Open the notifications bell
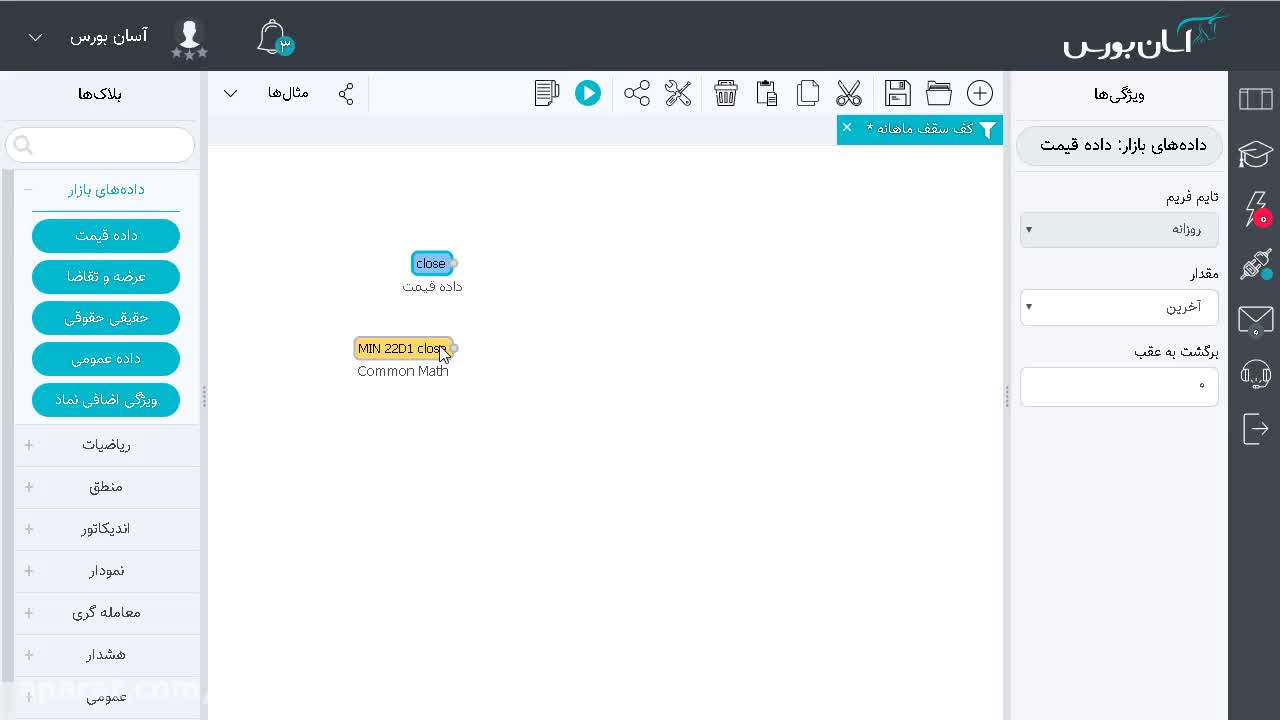Image resolution: width=1280 pixels, height=720 pixels. click(x=274, y=38)
